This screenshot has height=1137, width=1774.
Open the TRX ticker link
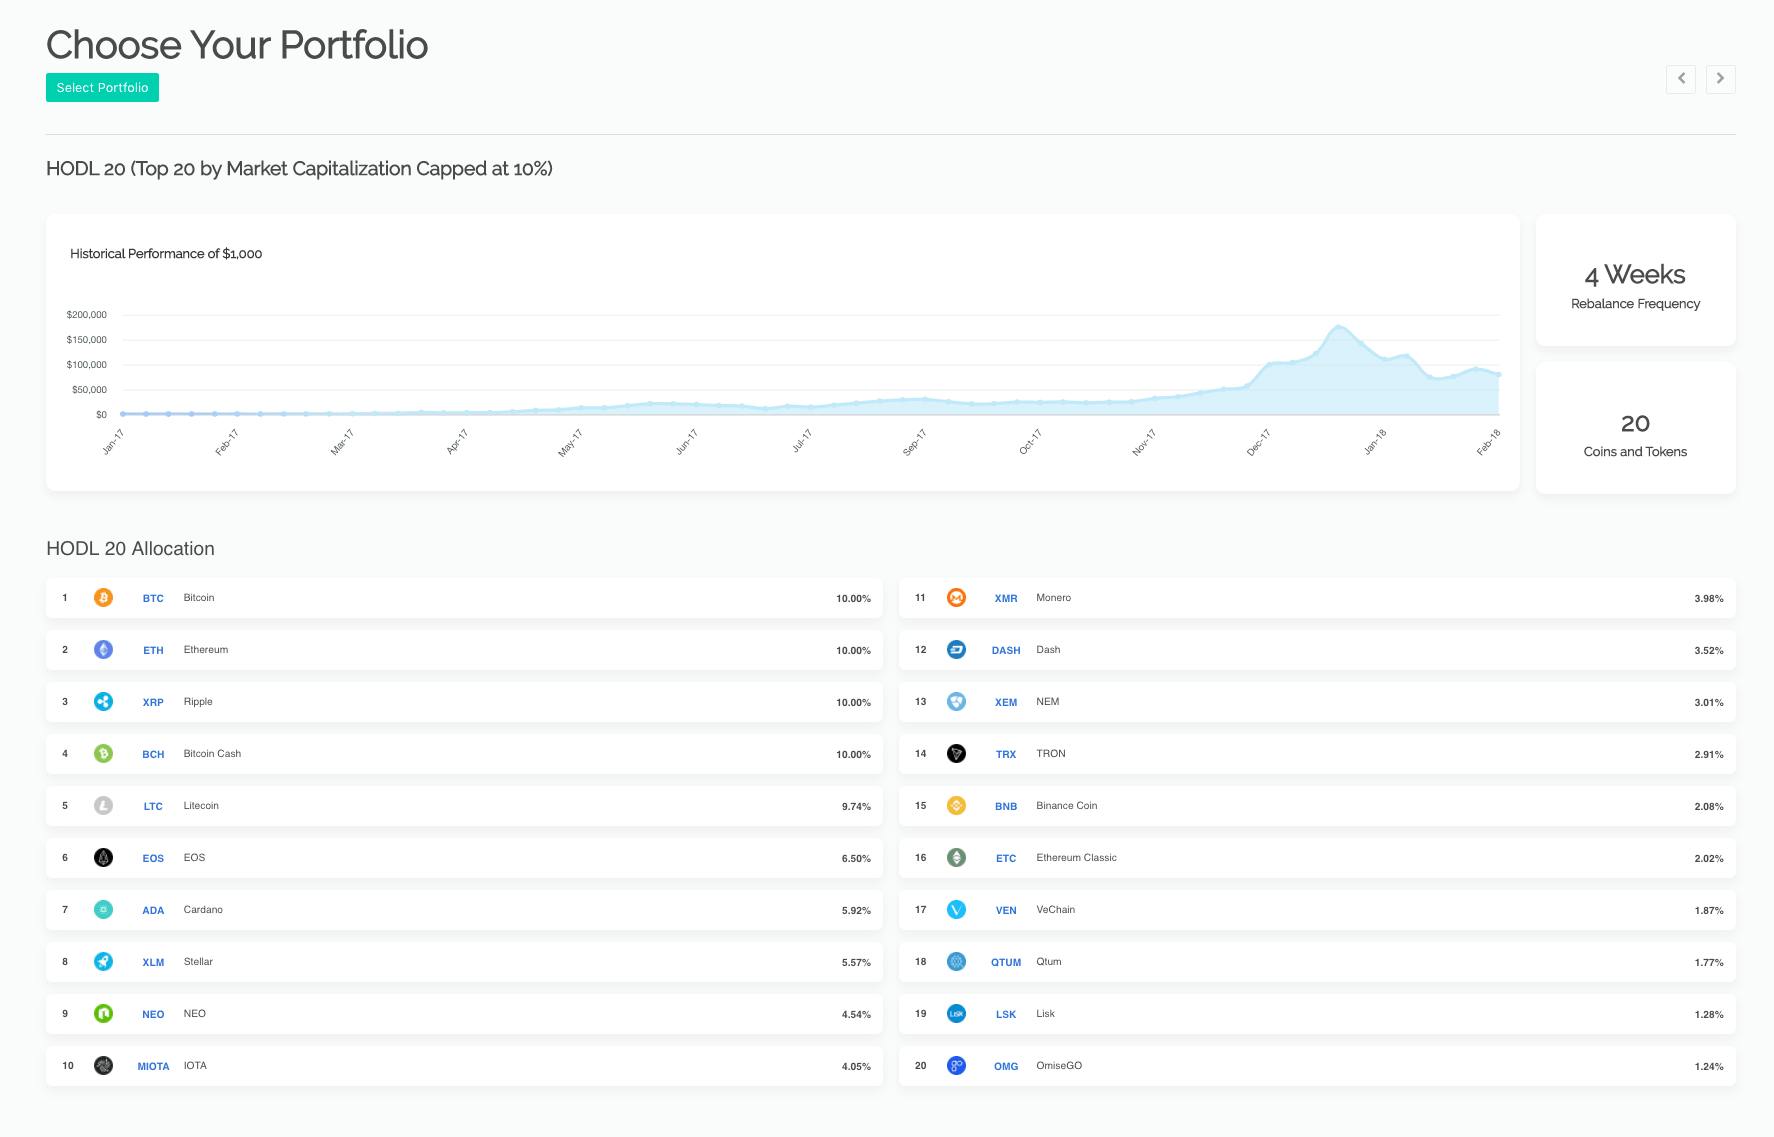pyautogui.click(x=1006, y=755)
